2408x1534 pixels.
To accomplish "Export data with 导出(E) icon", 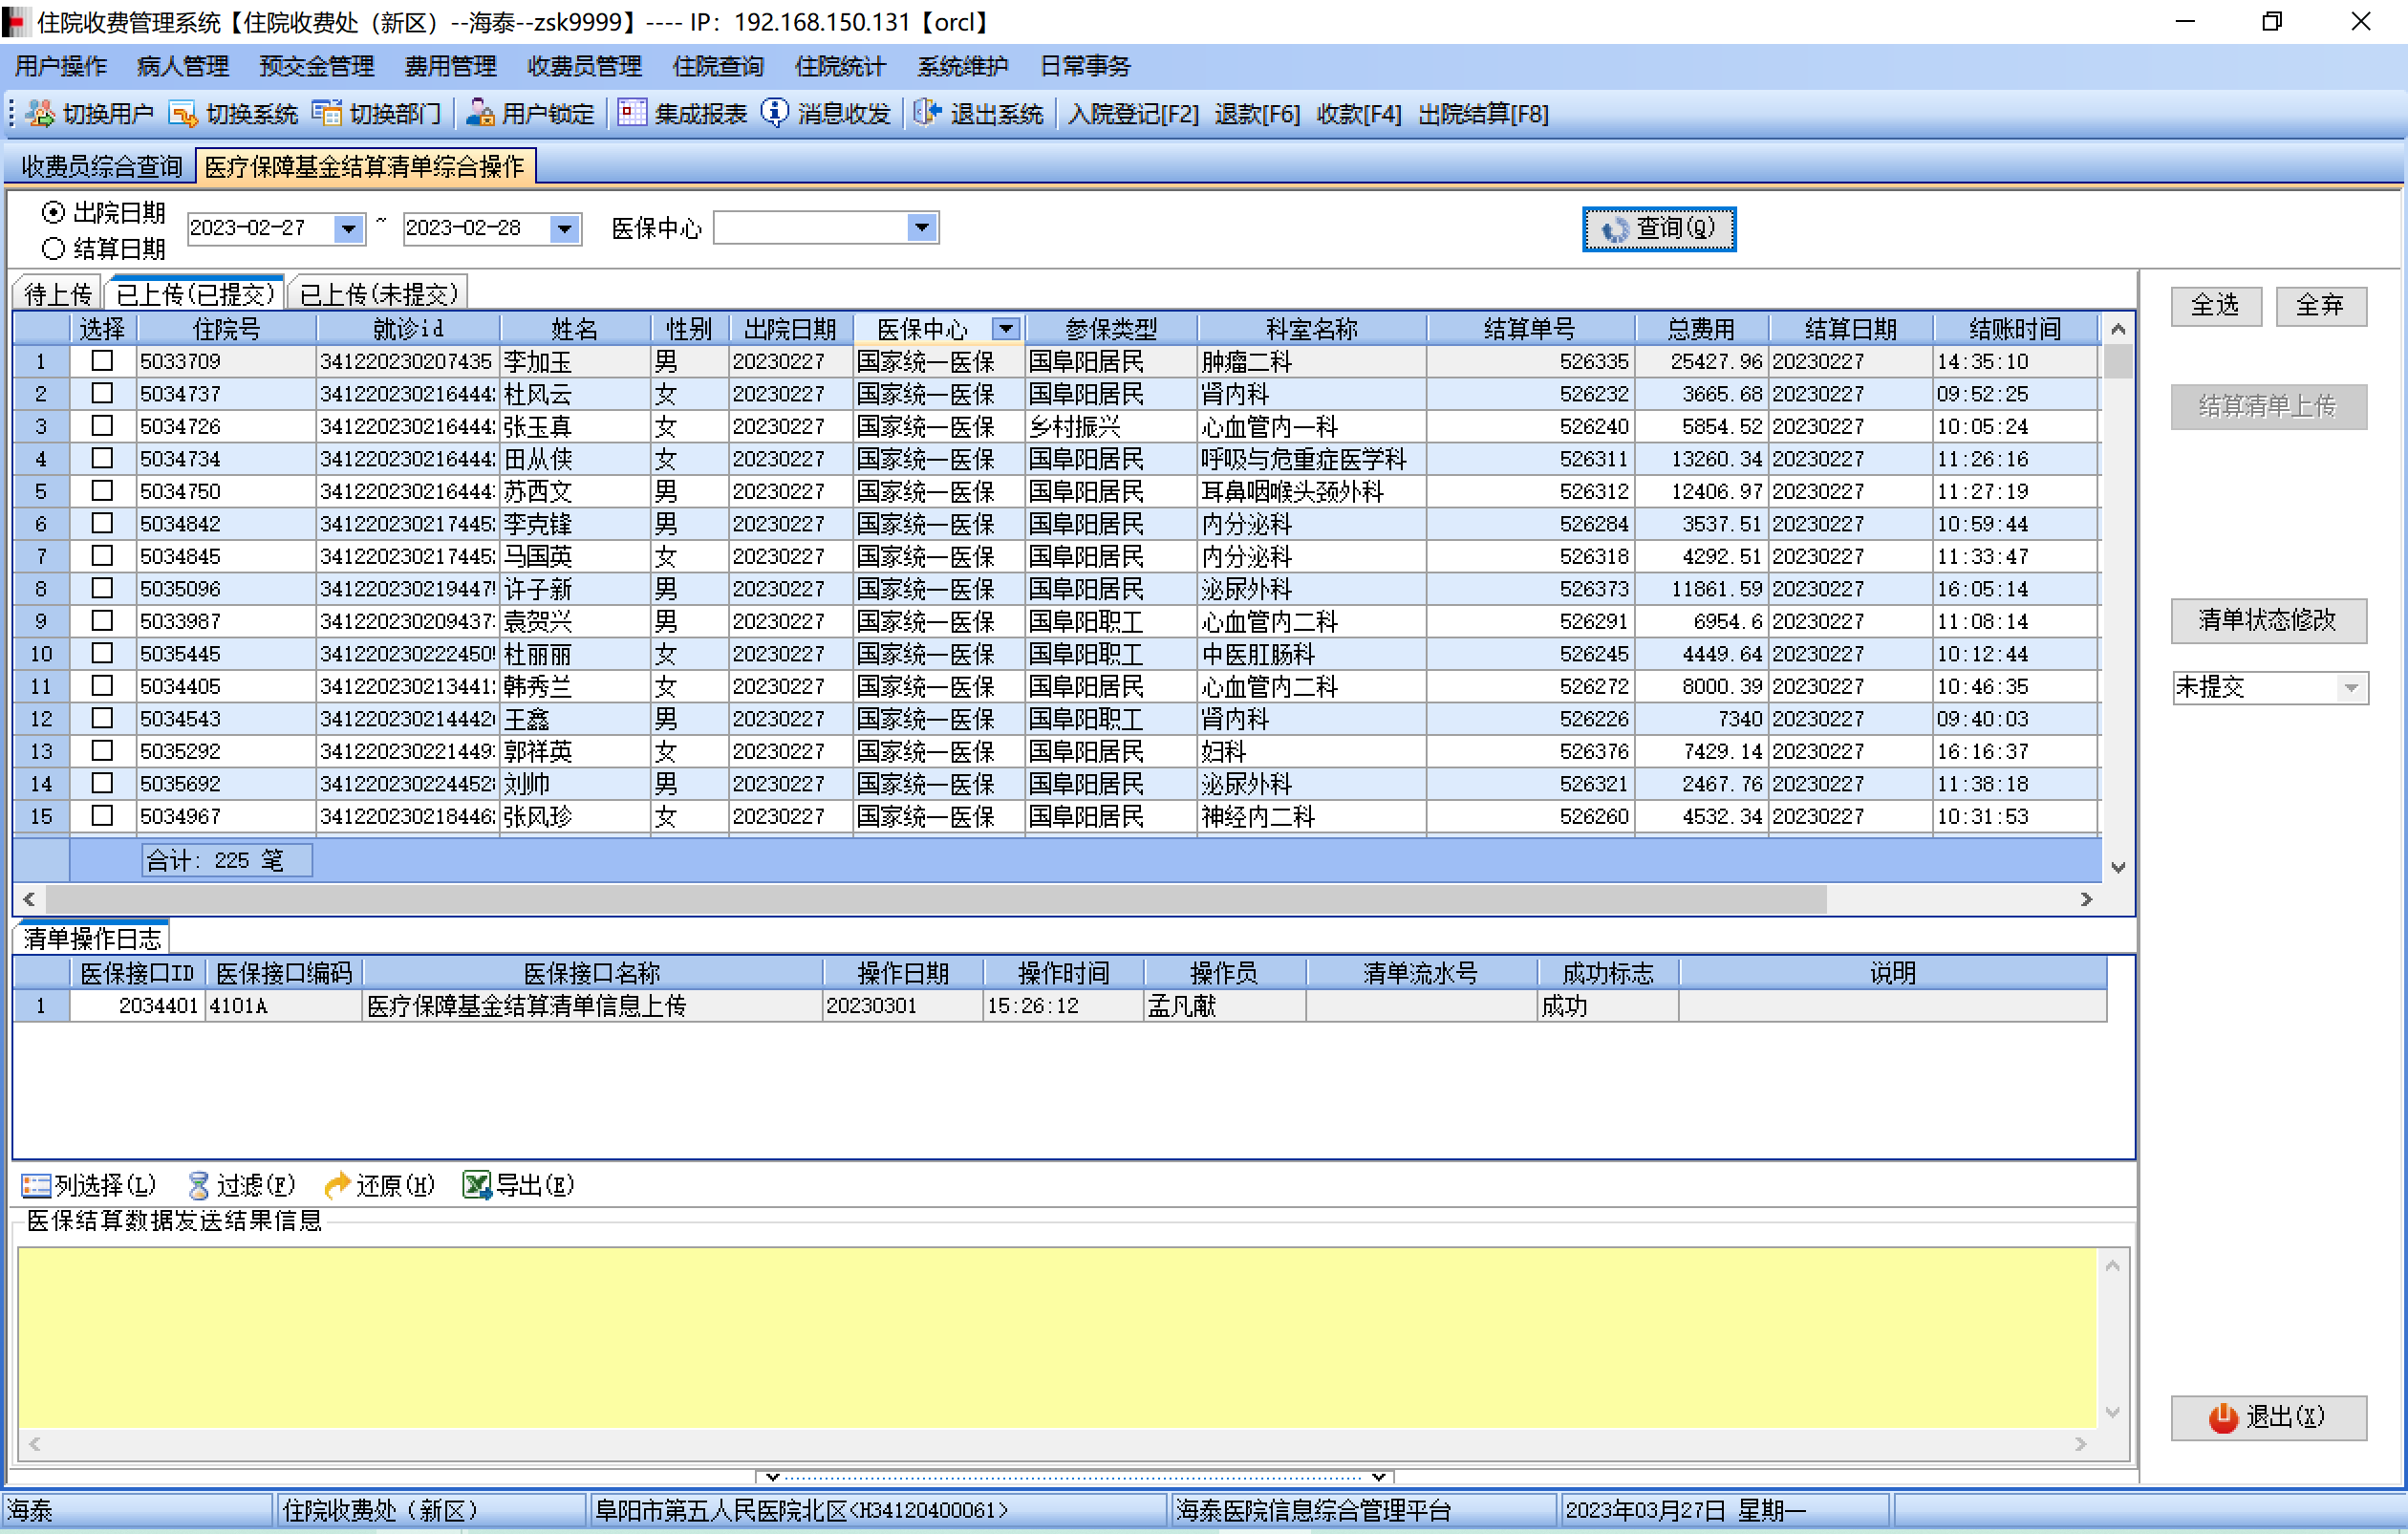I will [x=476, y=1185].
